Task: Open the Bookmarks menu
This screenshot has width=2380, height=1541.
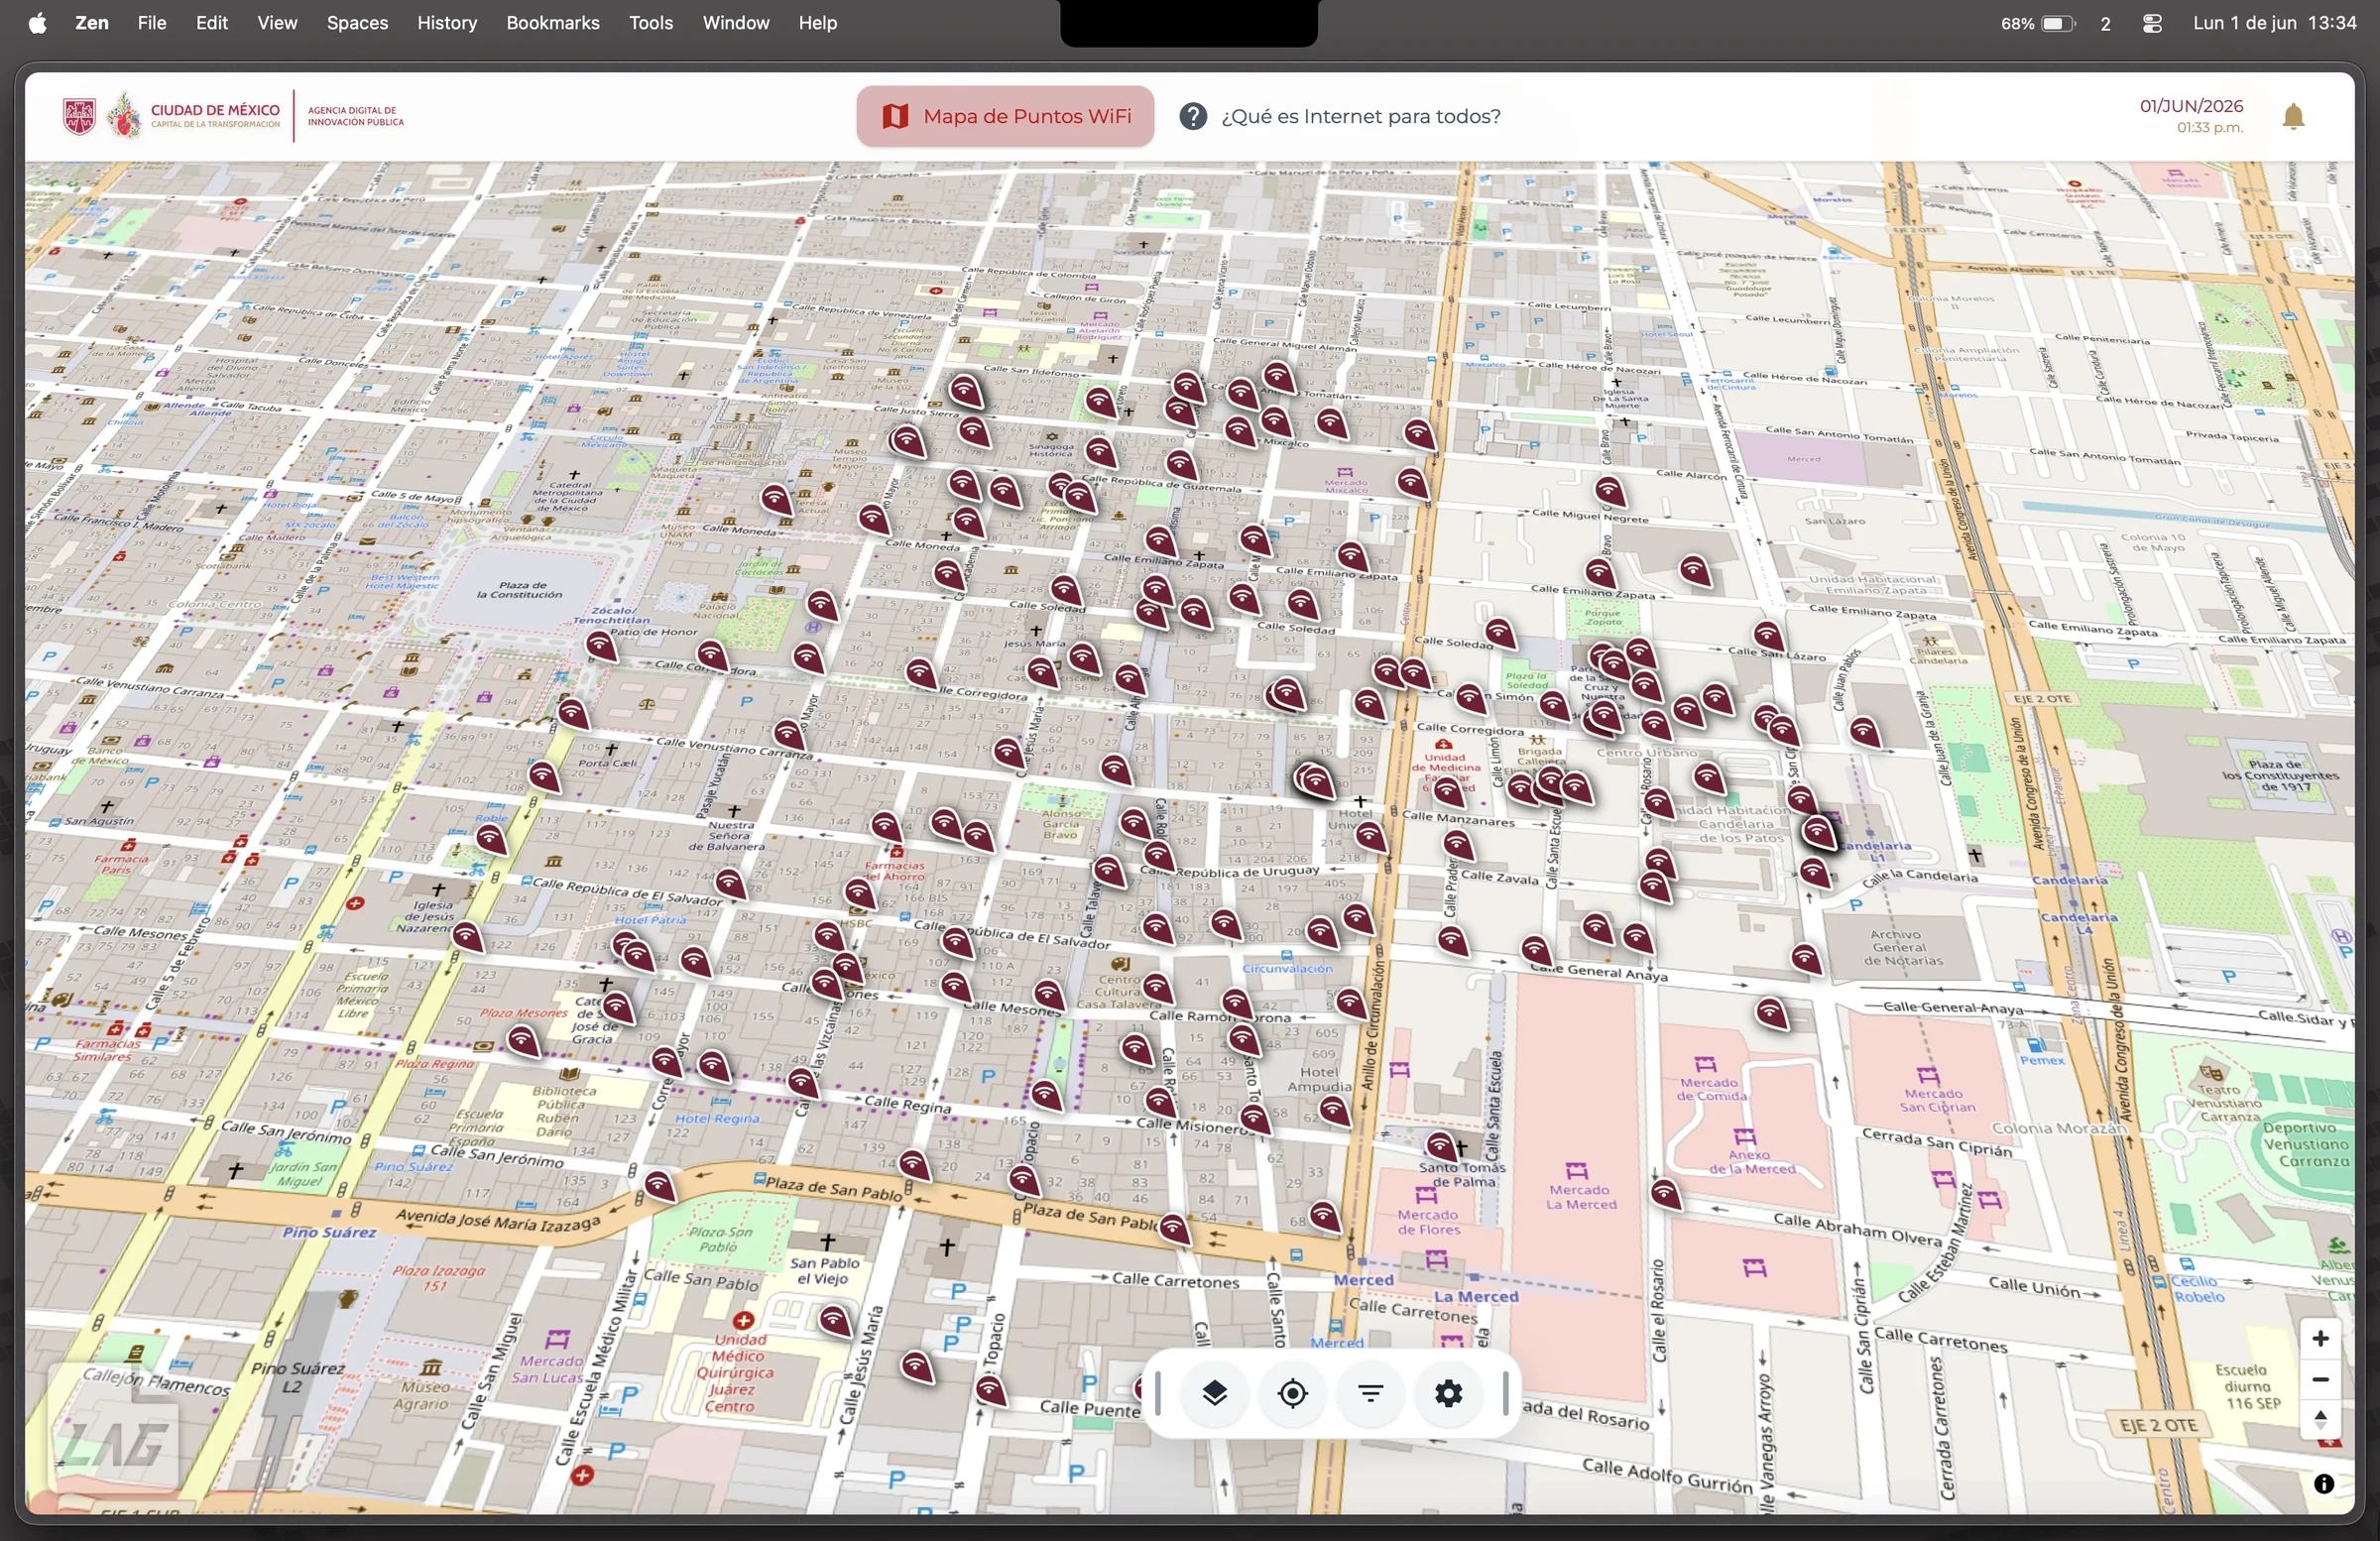Action: point(553,23)
